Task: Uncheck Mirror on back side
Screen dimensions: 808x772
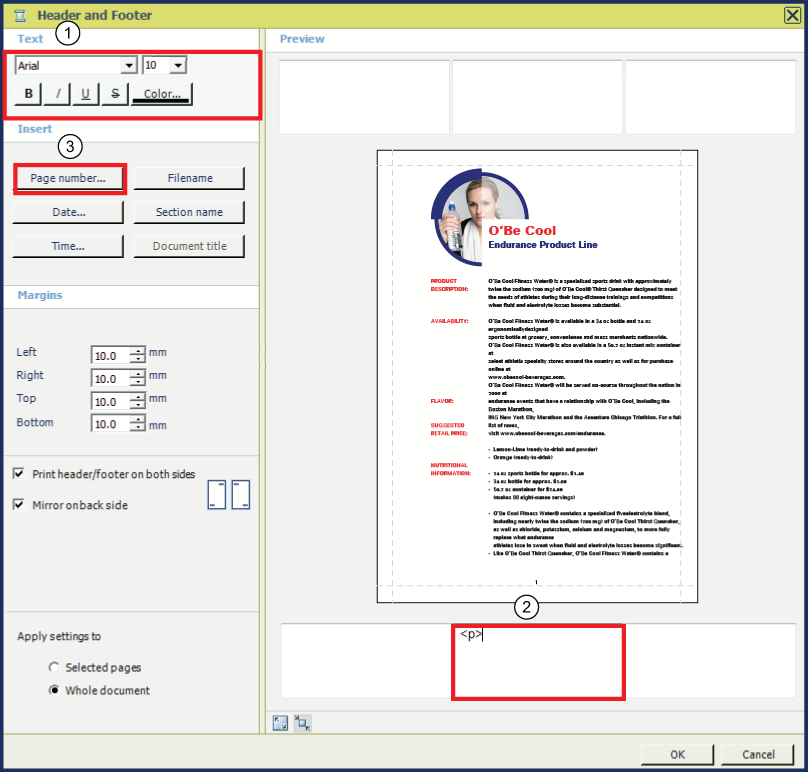Action: [19, 505]
